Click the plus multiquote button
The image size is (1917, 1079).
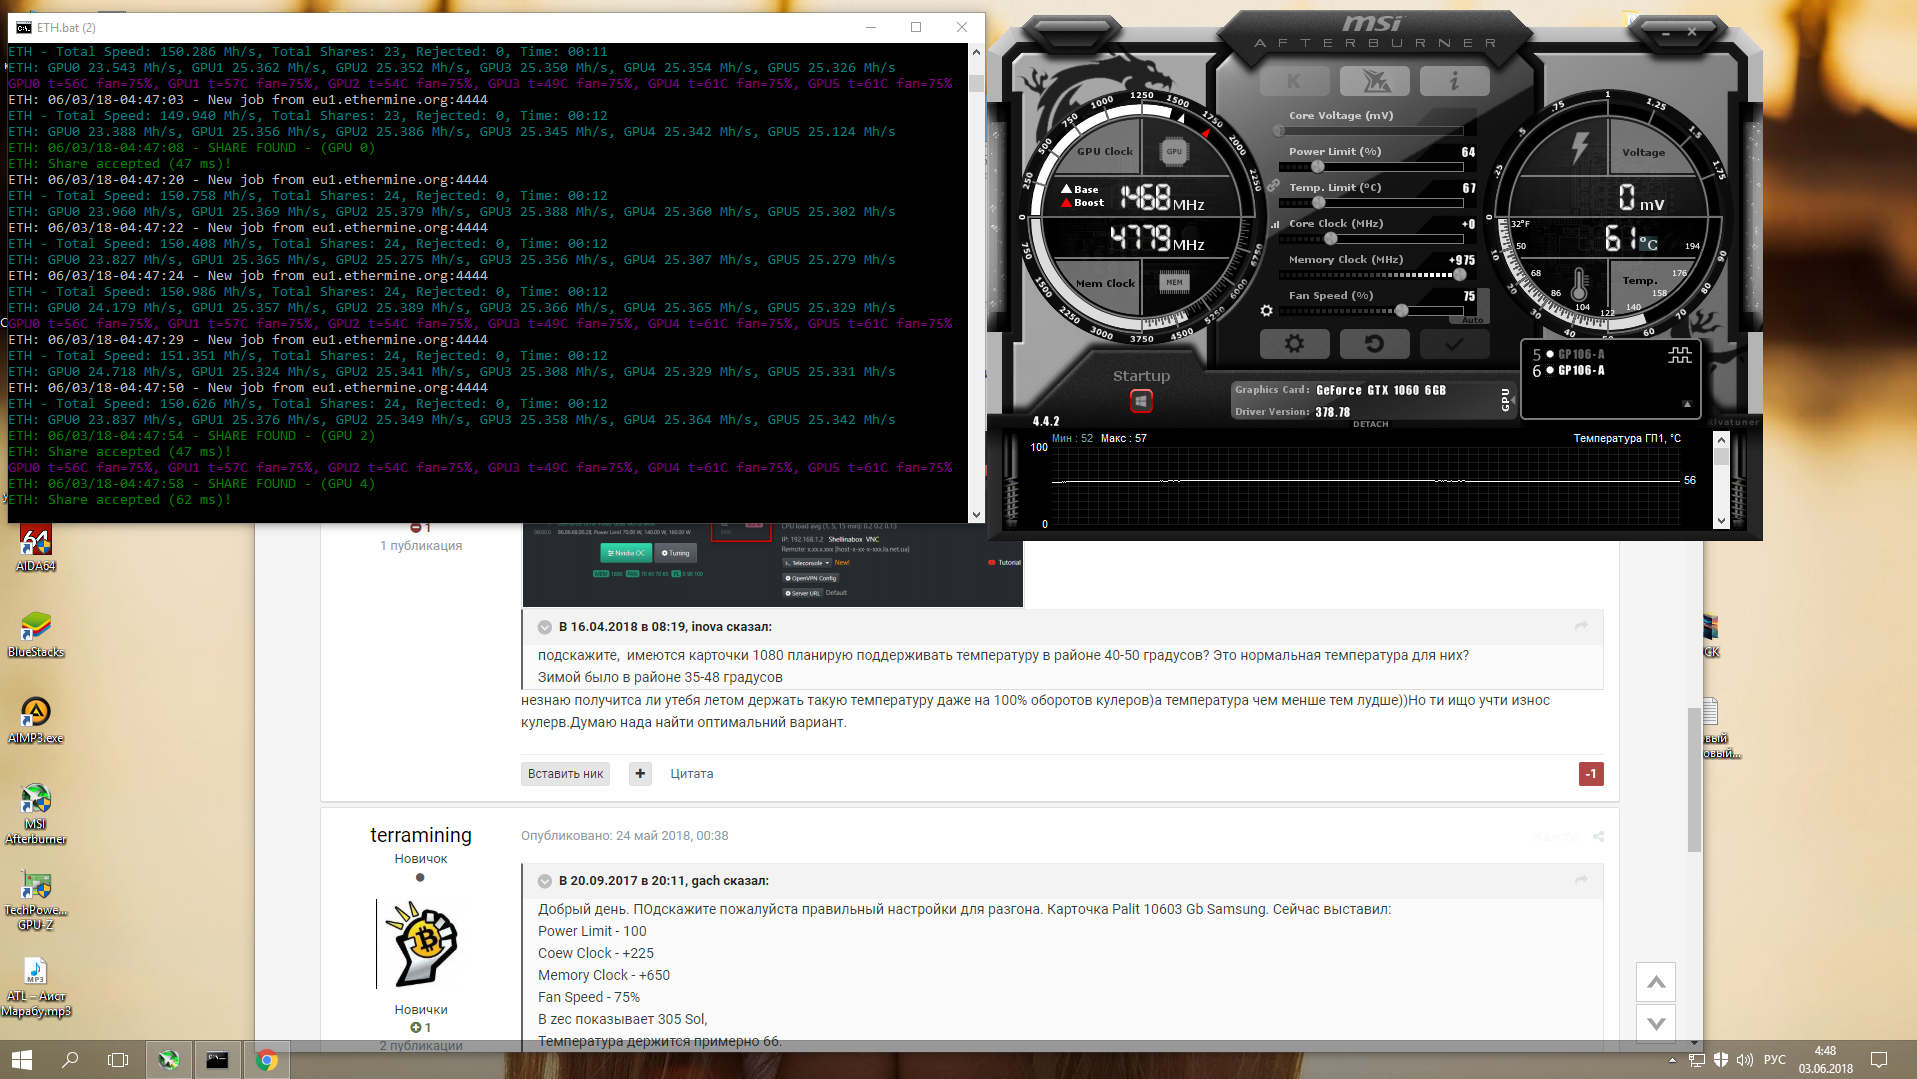click(x=640, y=774)
